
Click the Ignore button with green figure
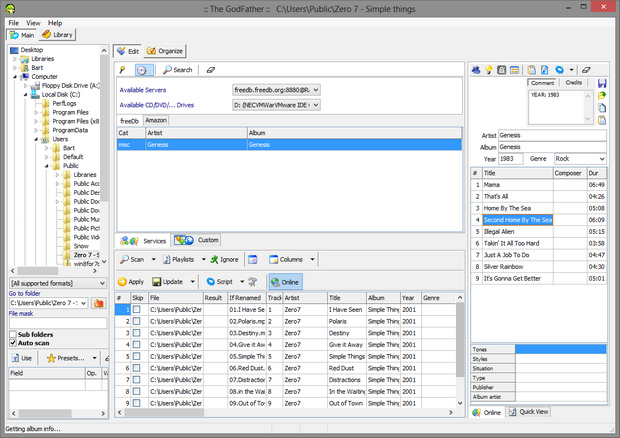coord(224,260)
